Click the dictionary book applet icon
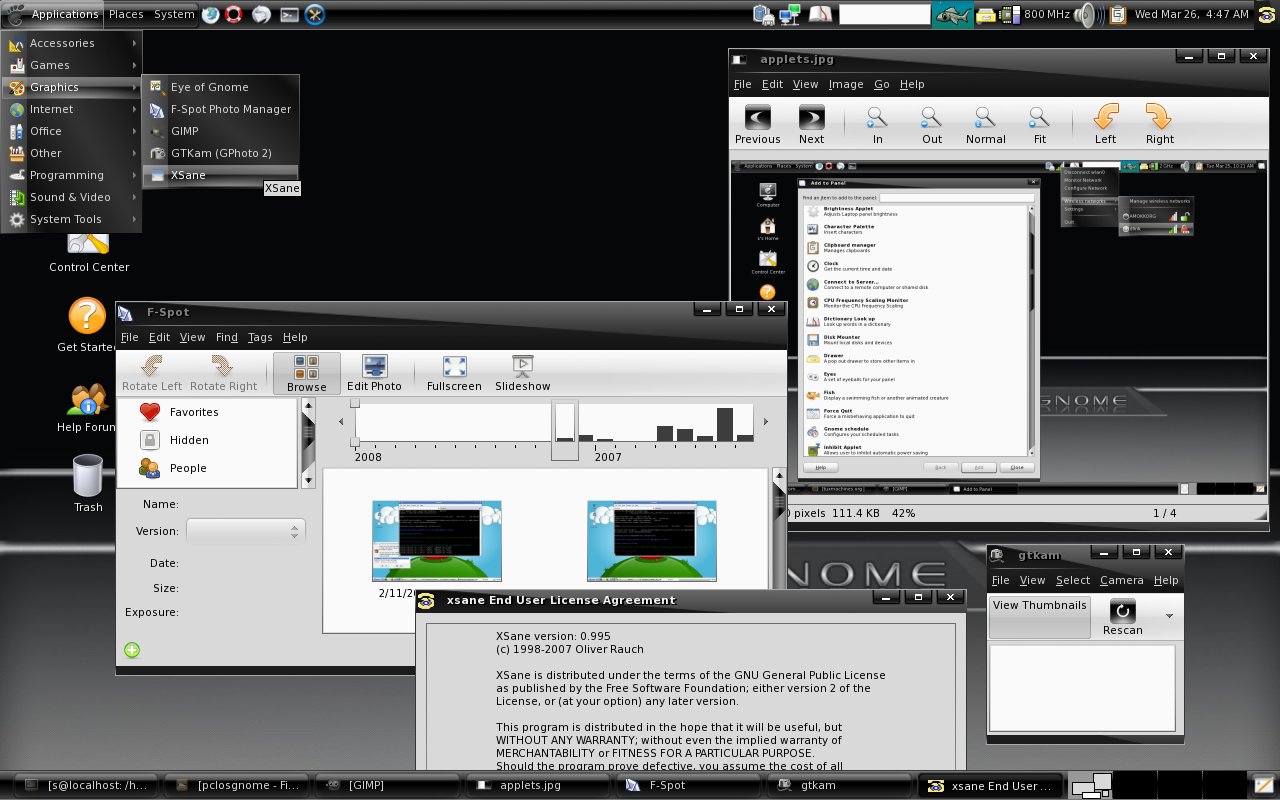 [x=821, y=14]
